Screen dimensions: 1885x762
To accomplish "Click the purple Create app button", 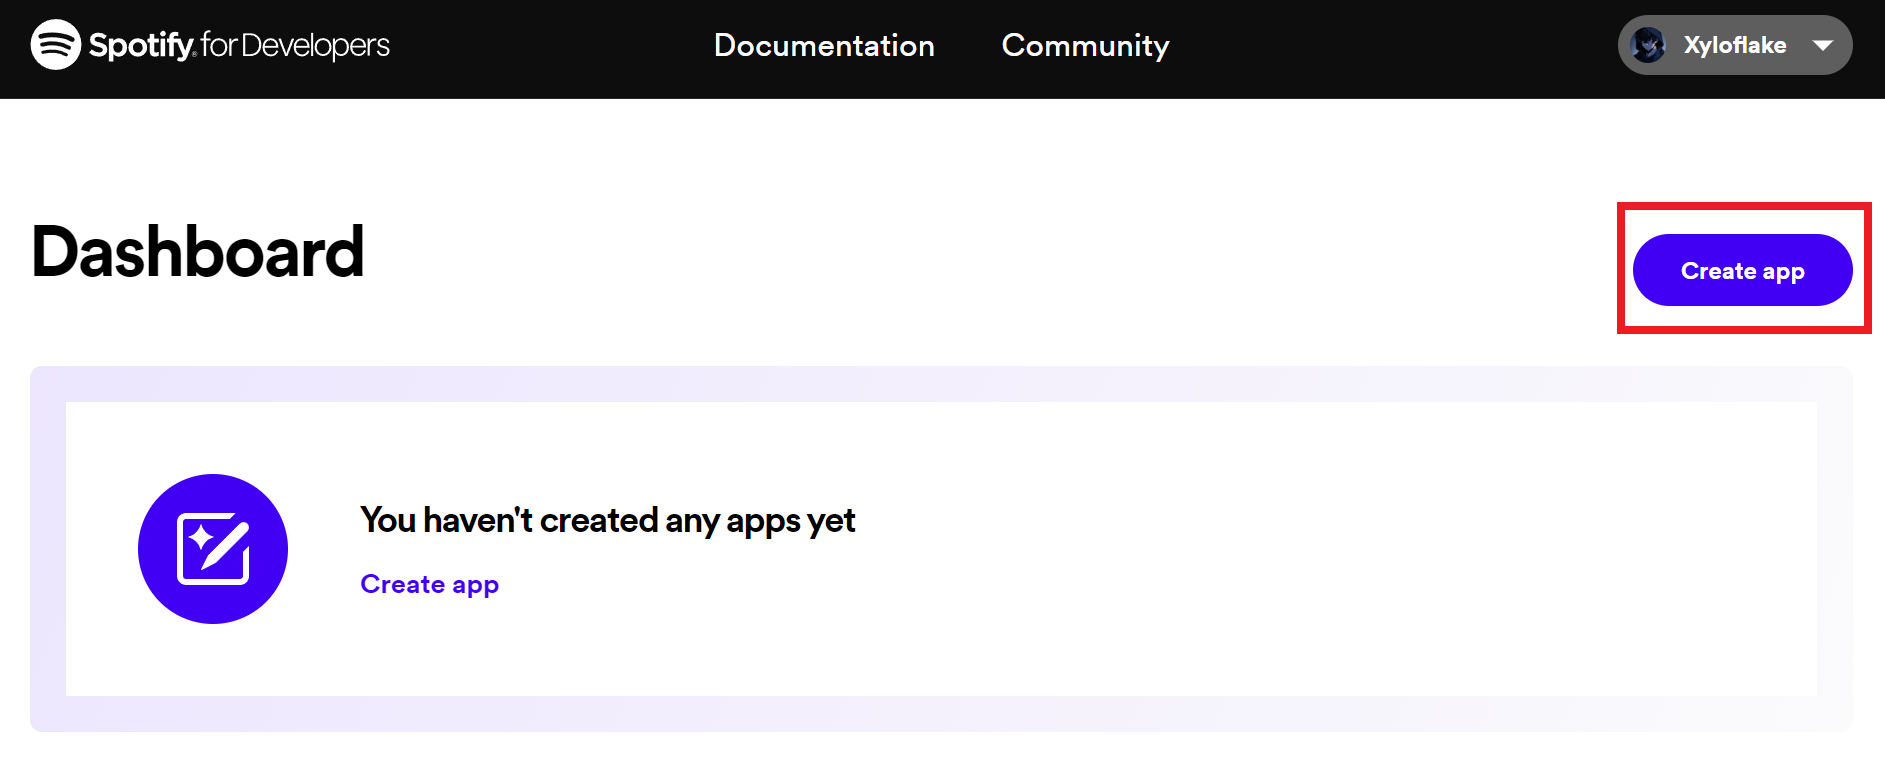I will pos(1742,270).
